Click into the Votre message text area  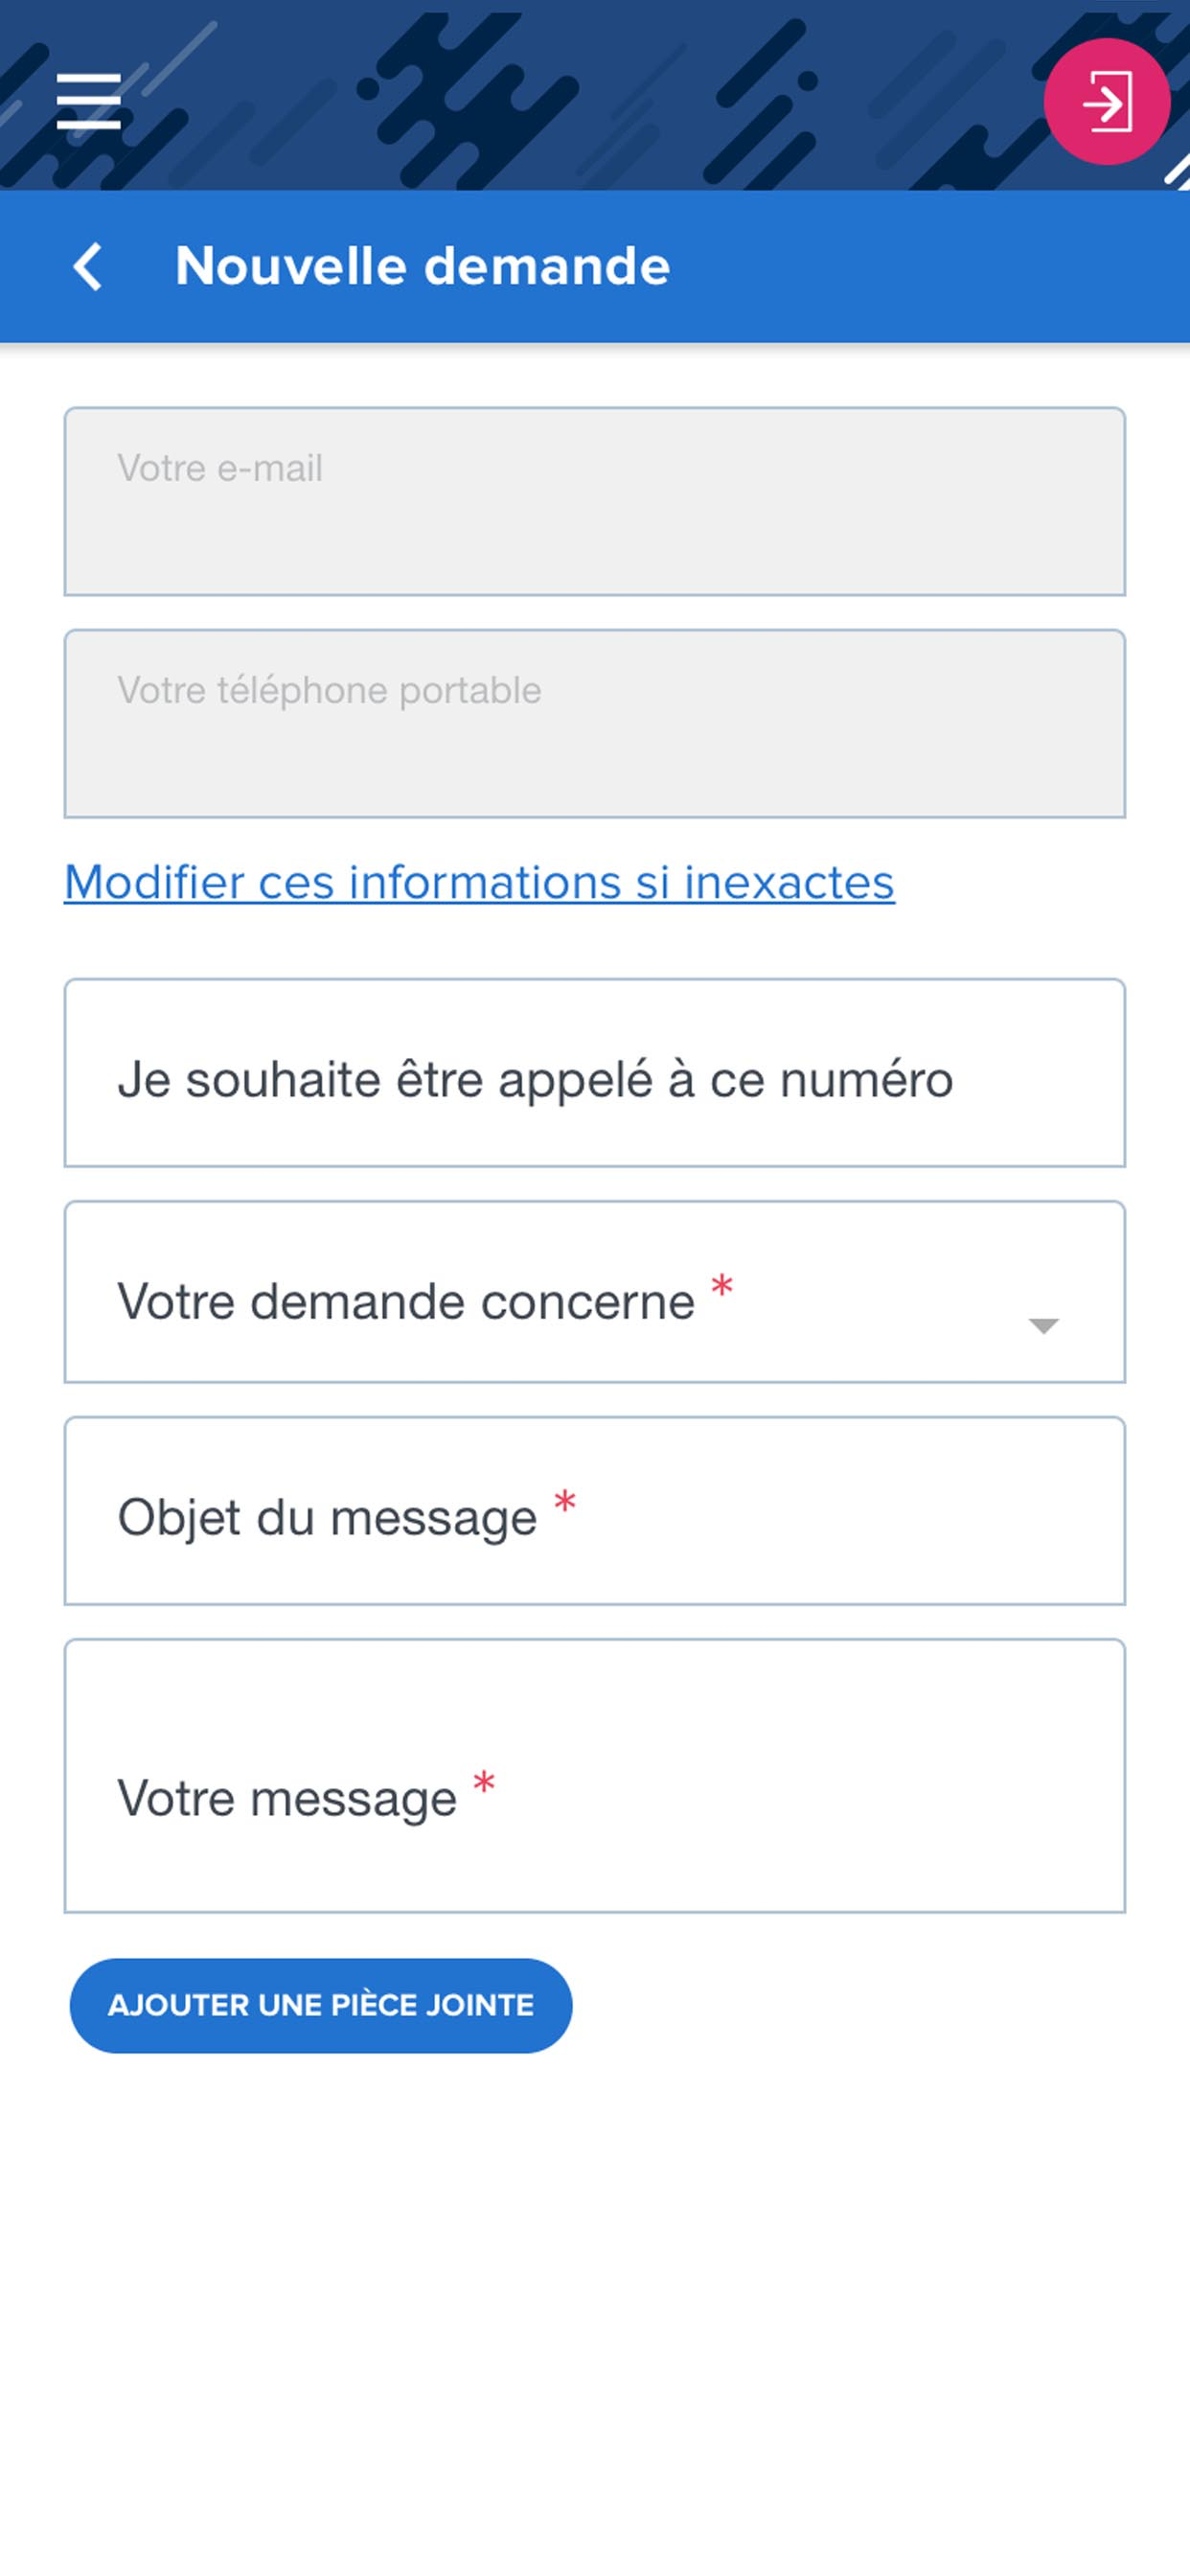(x=595, y=1776)
